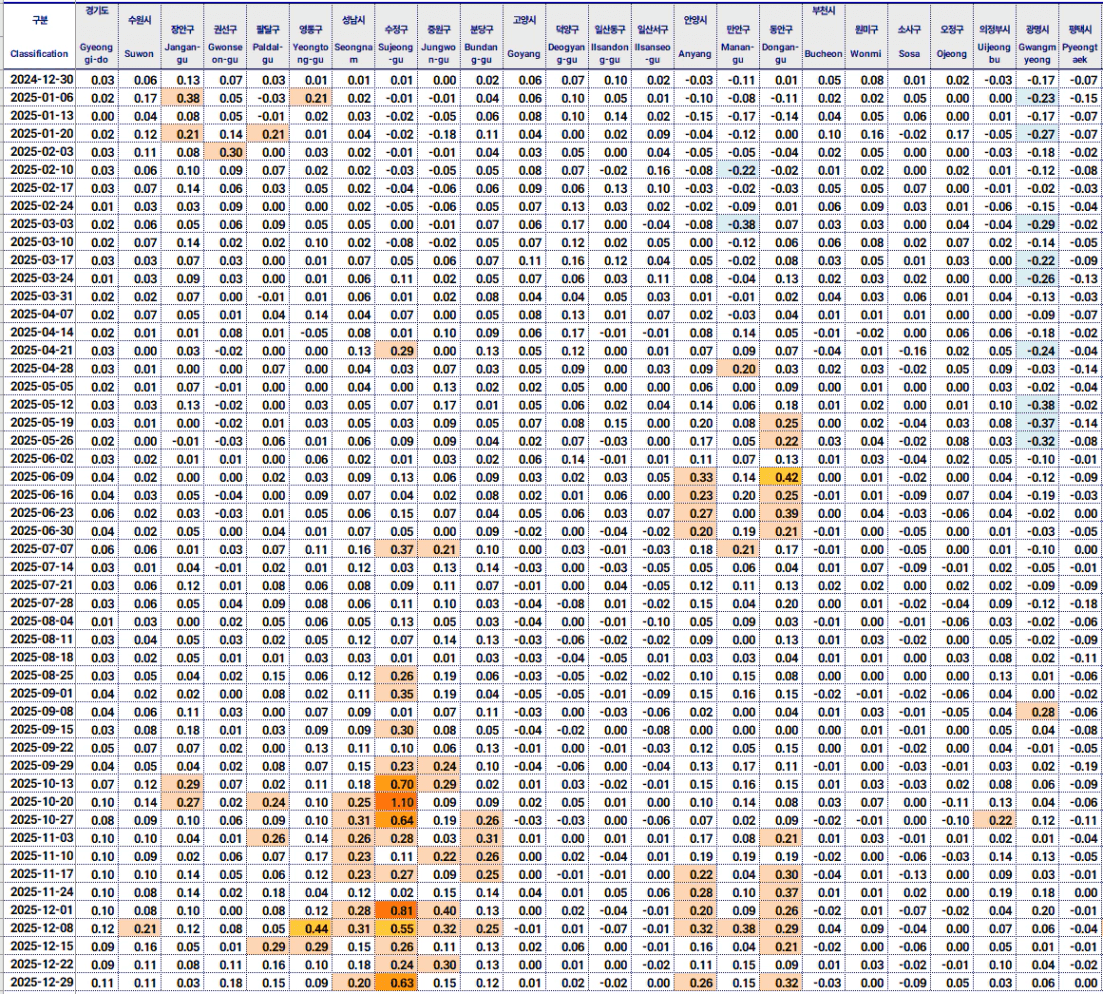
Task: Select the 0.22 Uijeongbu cell in 2025-10-27 row
Action: tap(994, 820)
